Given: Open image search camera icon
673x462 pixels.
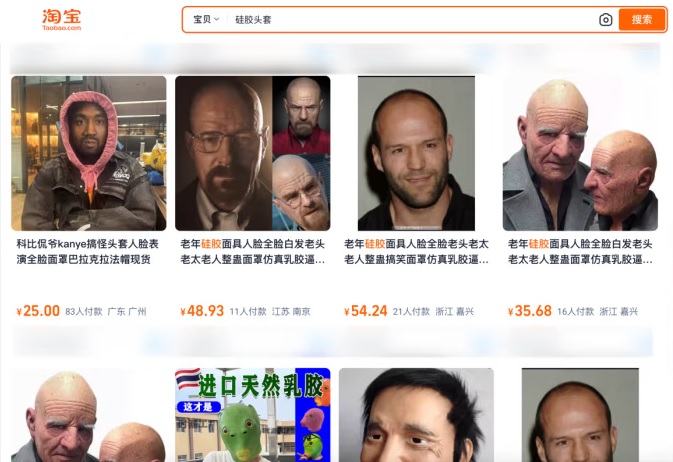Looking at the screenshot, I should tap(606, 20).
